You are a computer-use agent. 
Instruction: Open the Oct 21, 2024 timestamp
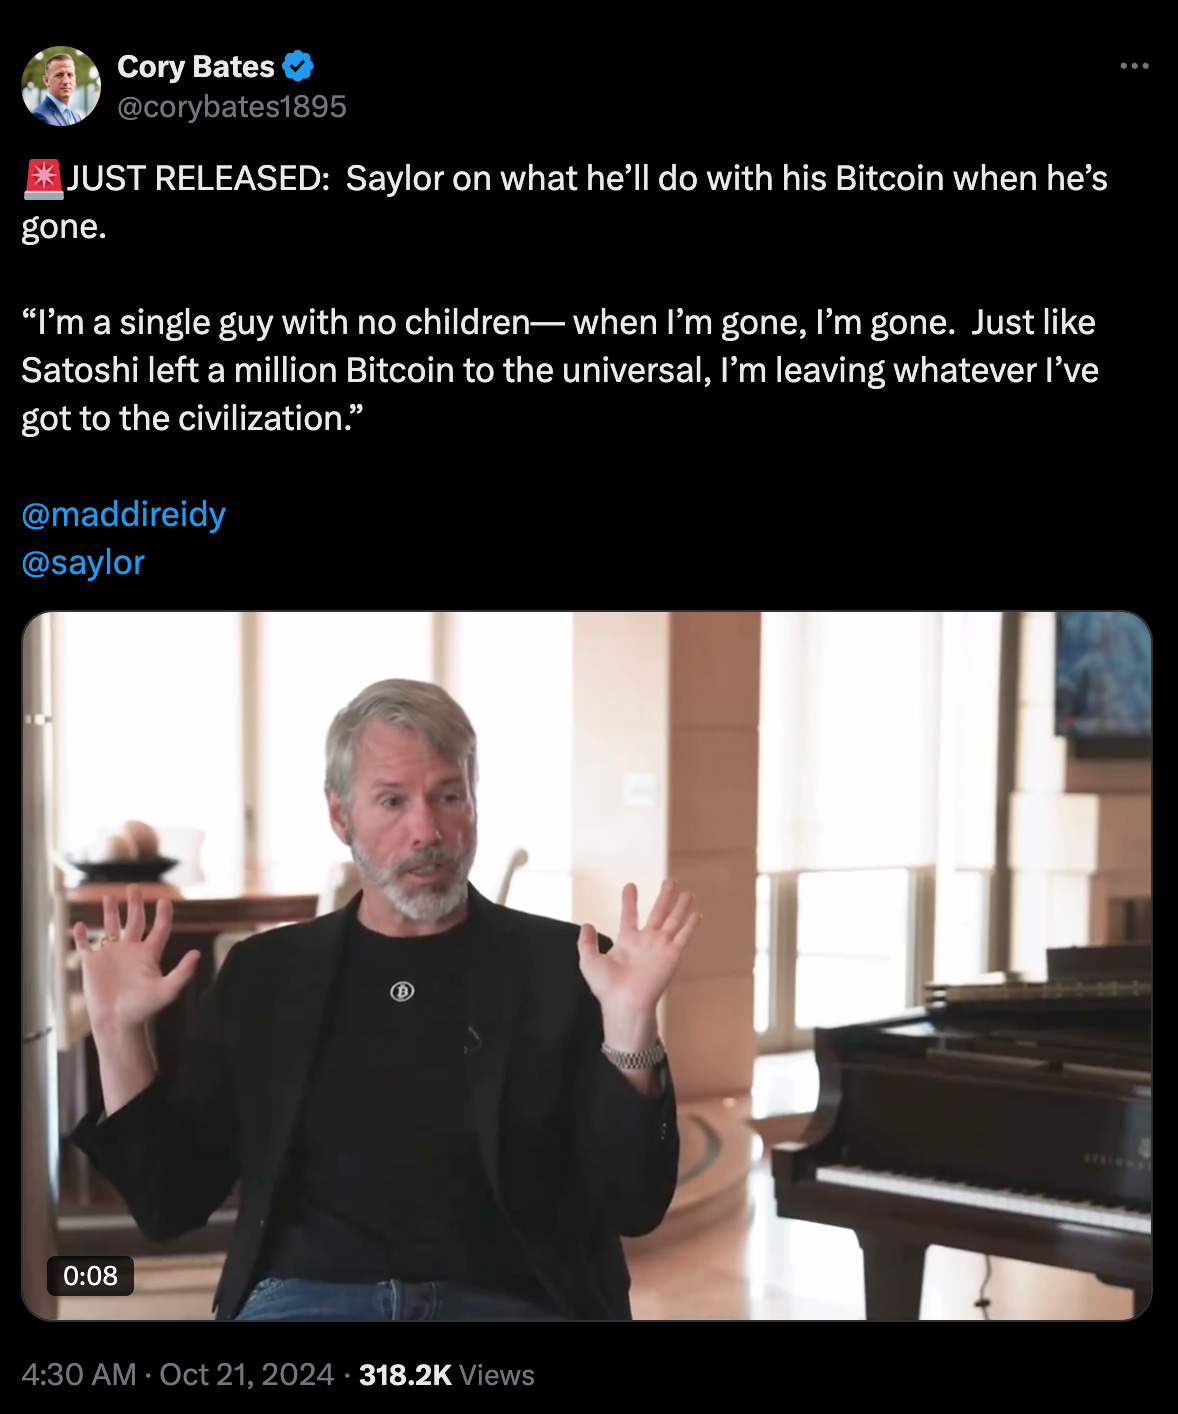[247, 1375]
